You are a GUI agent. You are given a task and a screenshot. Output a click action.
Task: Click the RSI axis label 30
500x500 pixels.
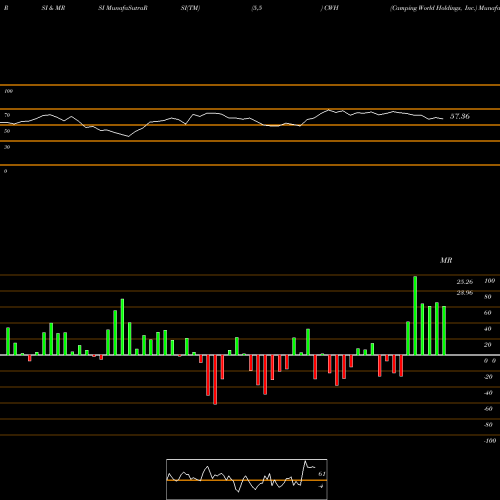click(7, 147)
